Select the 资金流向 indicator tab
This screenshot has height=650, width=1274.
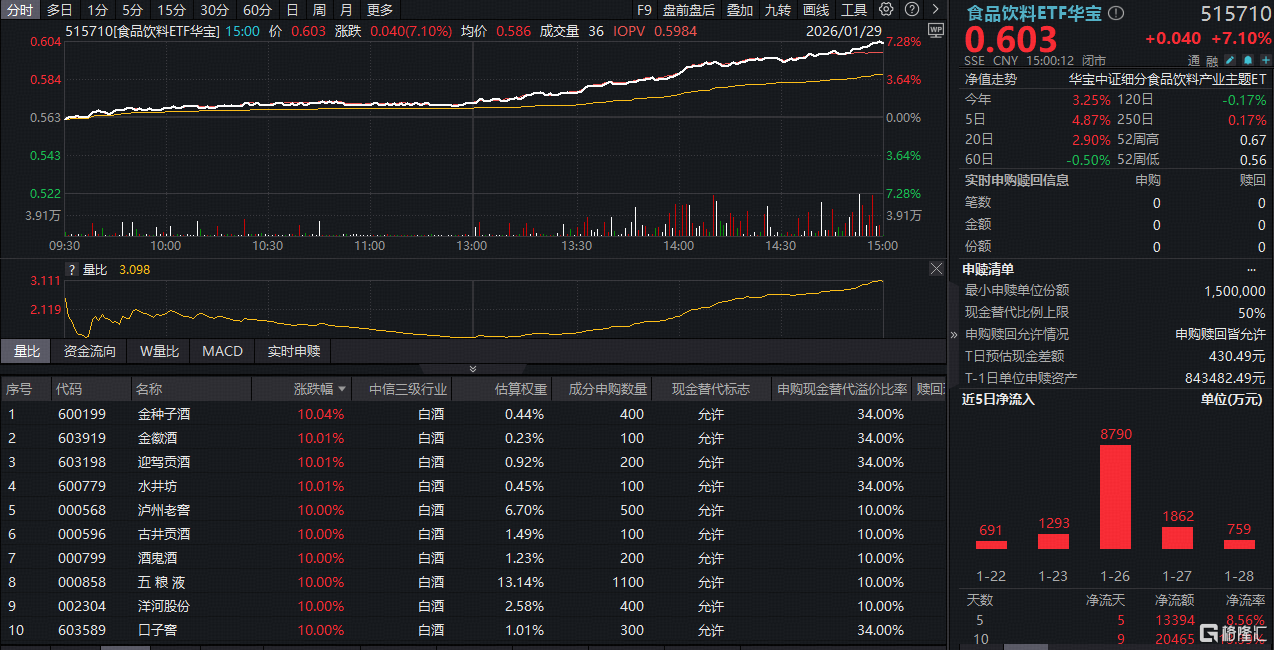(90, 351)
